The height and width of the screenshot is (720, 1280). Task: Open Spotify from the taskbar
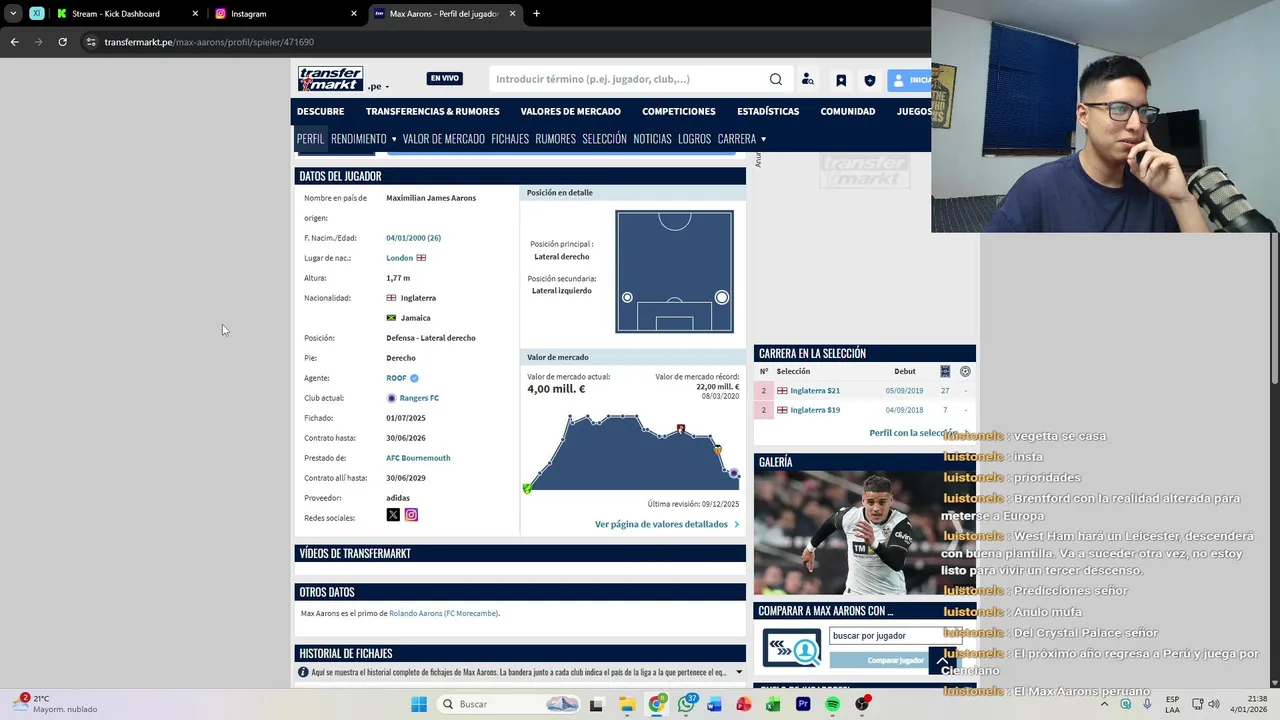(x=833, y=704)
